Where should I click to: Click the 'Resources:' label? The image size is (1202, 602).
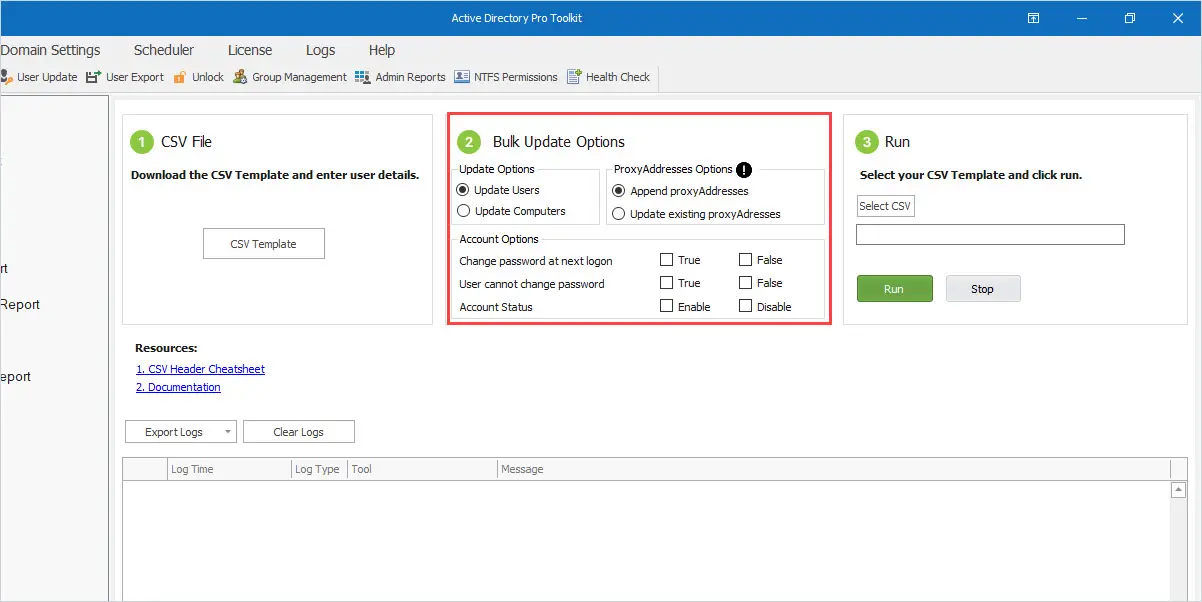(x=166, y=348)
